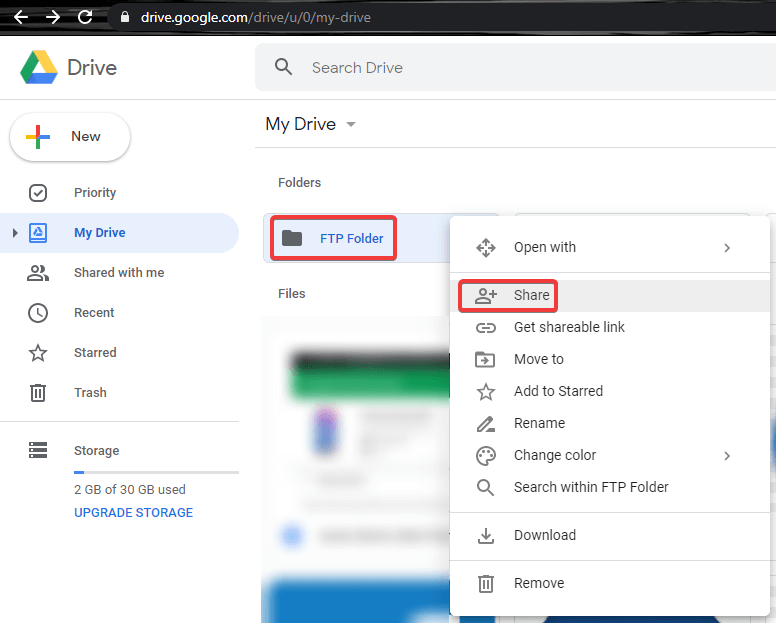Click the padlock icon in address bar

pos(125,17)
